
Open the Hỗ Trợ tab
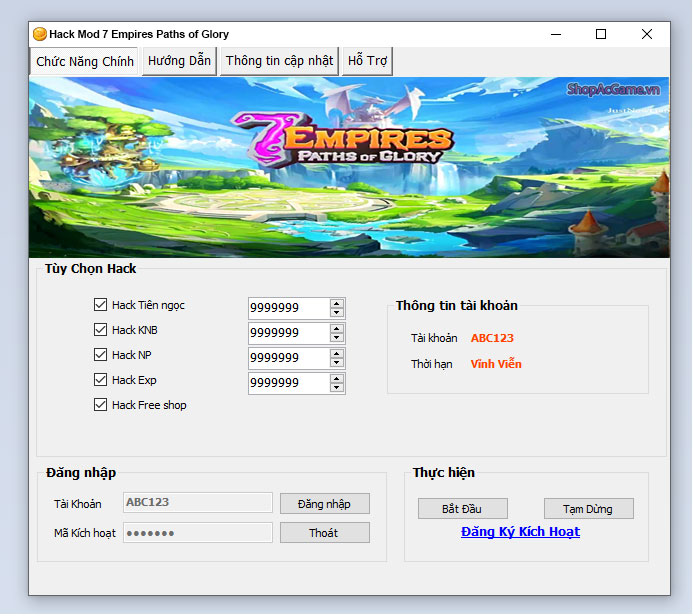[367, 61]
